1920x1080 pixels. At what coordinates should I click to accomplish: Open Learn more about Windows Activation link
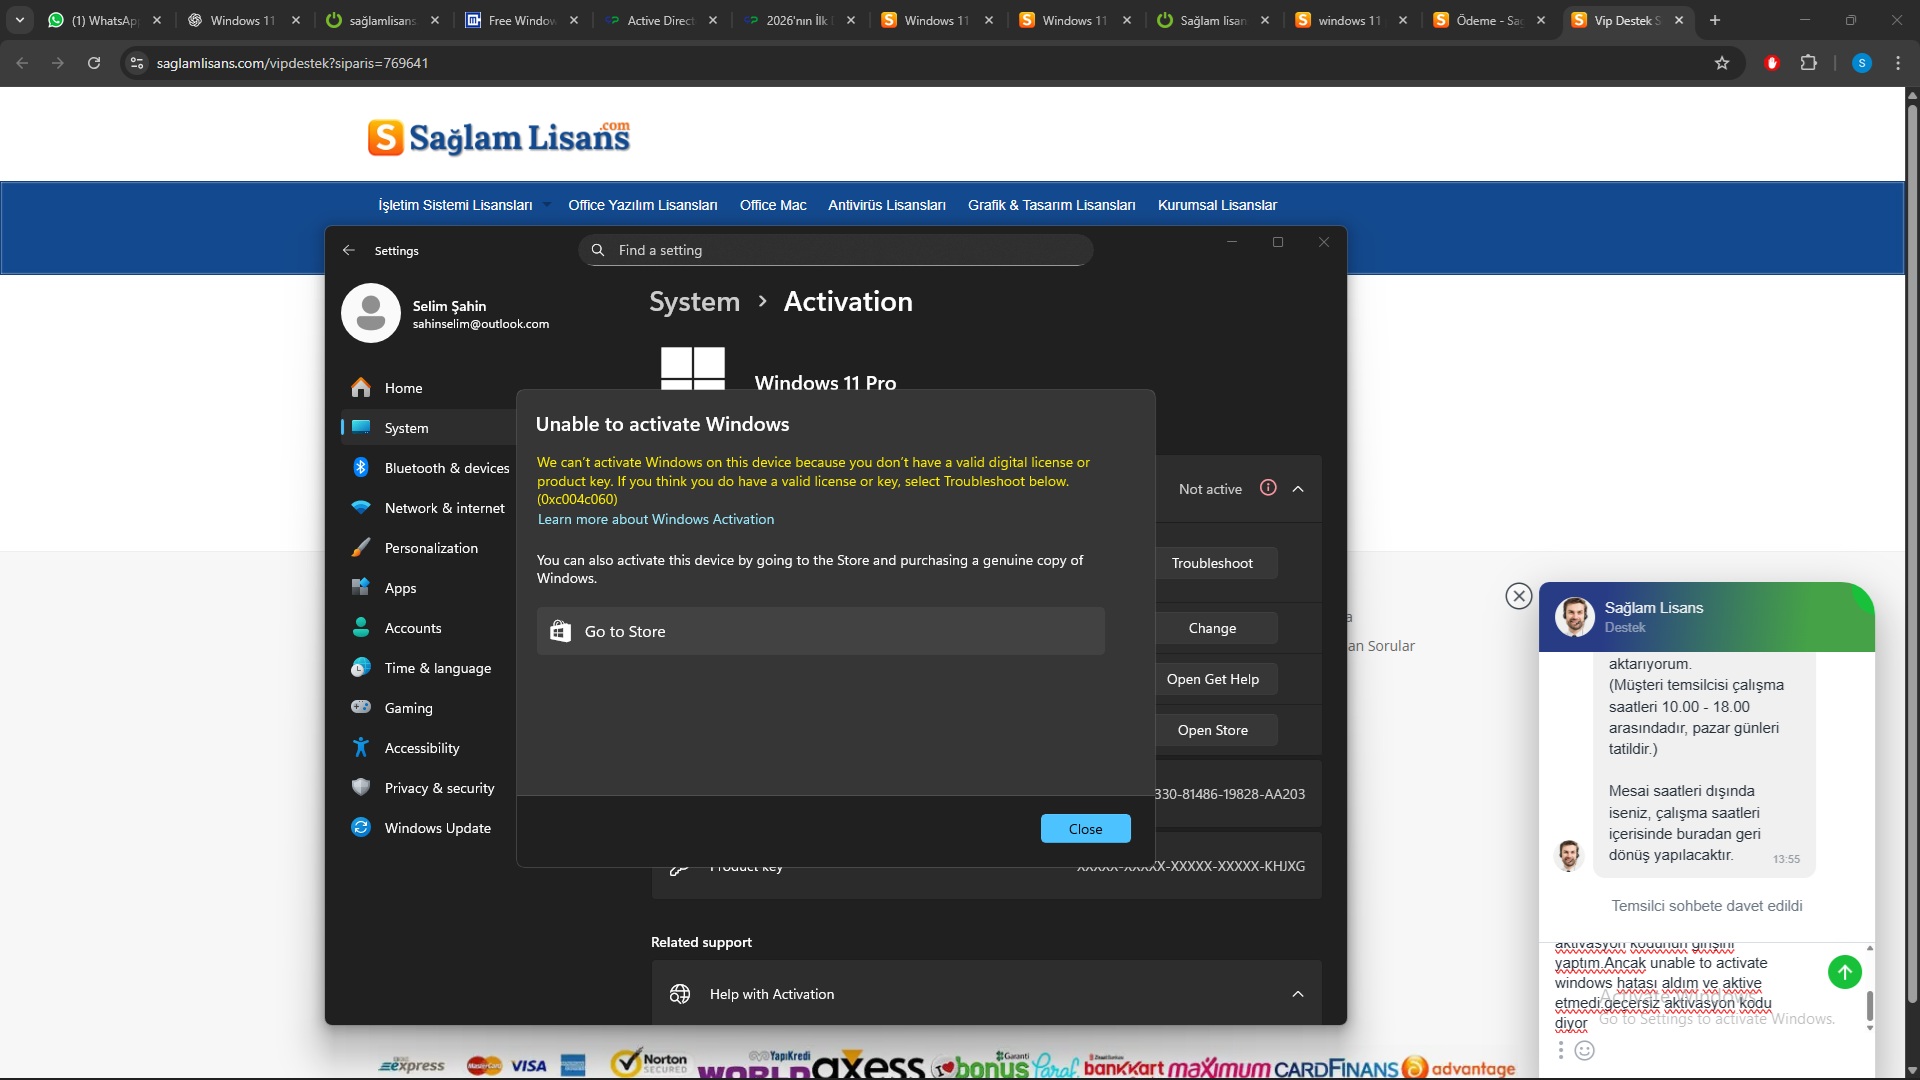click(656, 519)
